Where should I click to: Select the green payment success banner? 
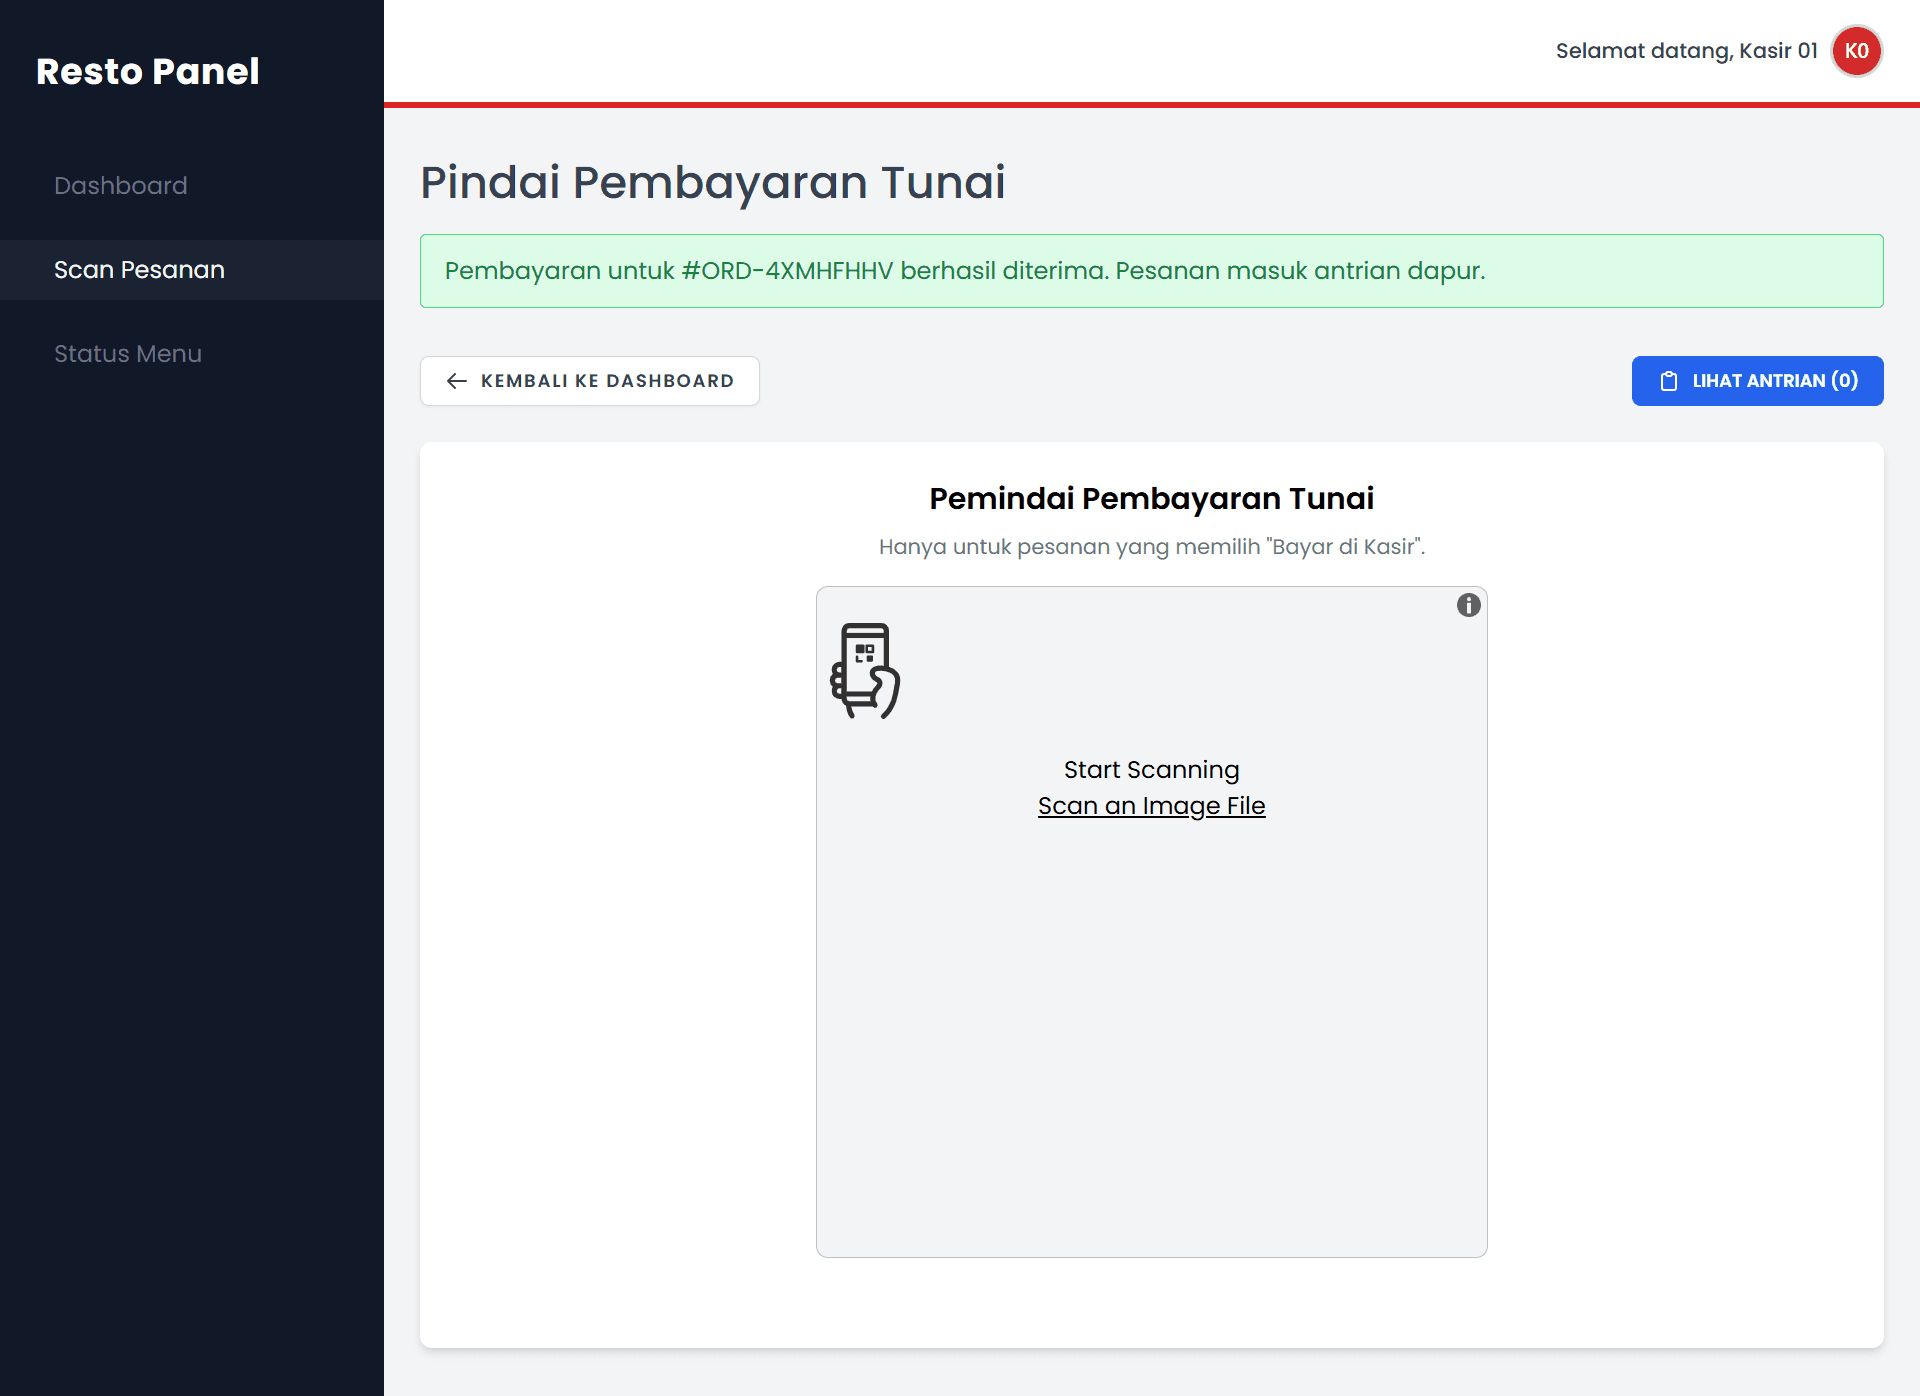coord(1151,271)
